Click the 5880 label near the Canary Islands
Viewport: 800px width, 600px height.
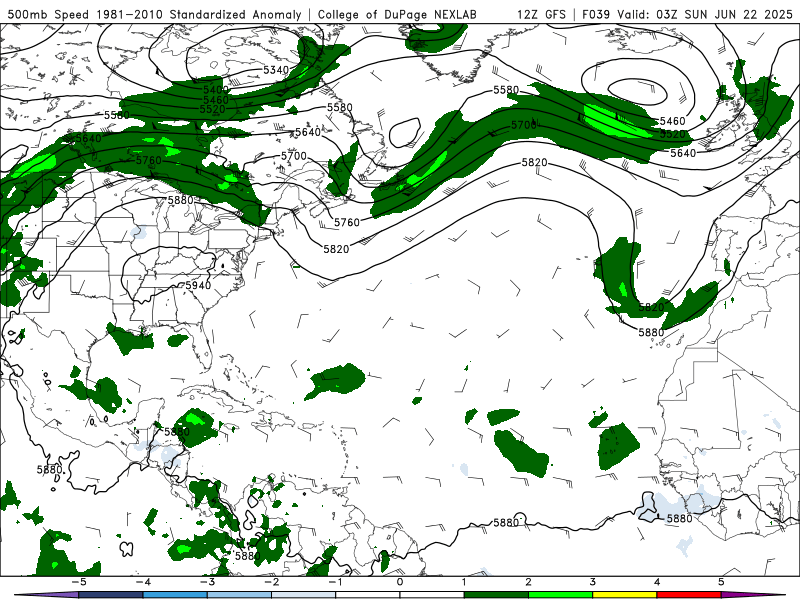pyautogui.click(x=651, y=333)
